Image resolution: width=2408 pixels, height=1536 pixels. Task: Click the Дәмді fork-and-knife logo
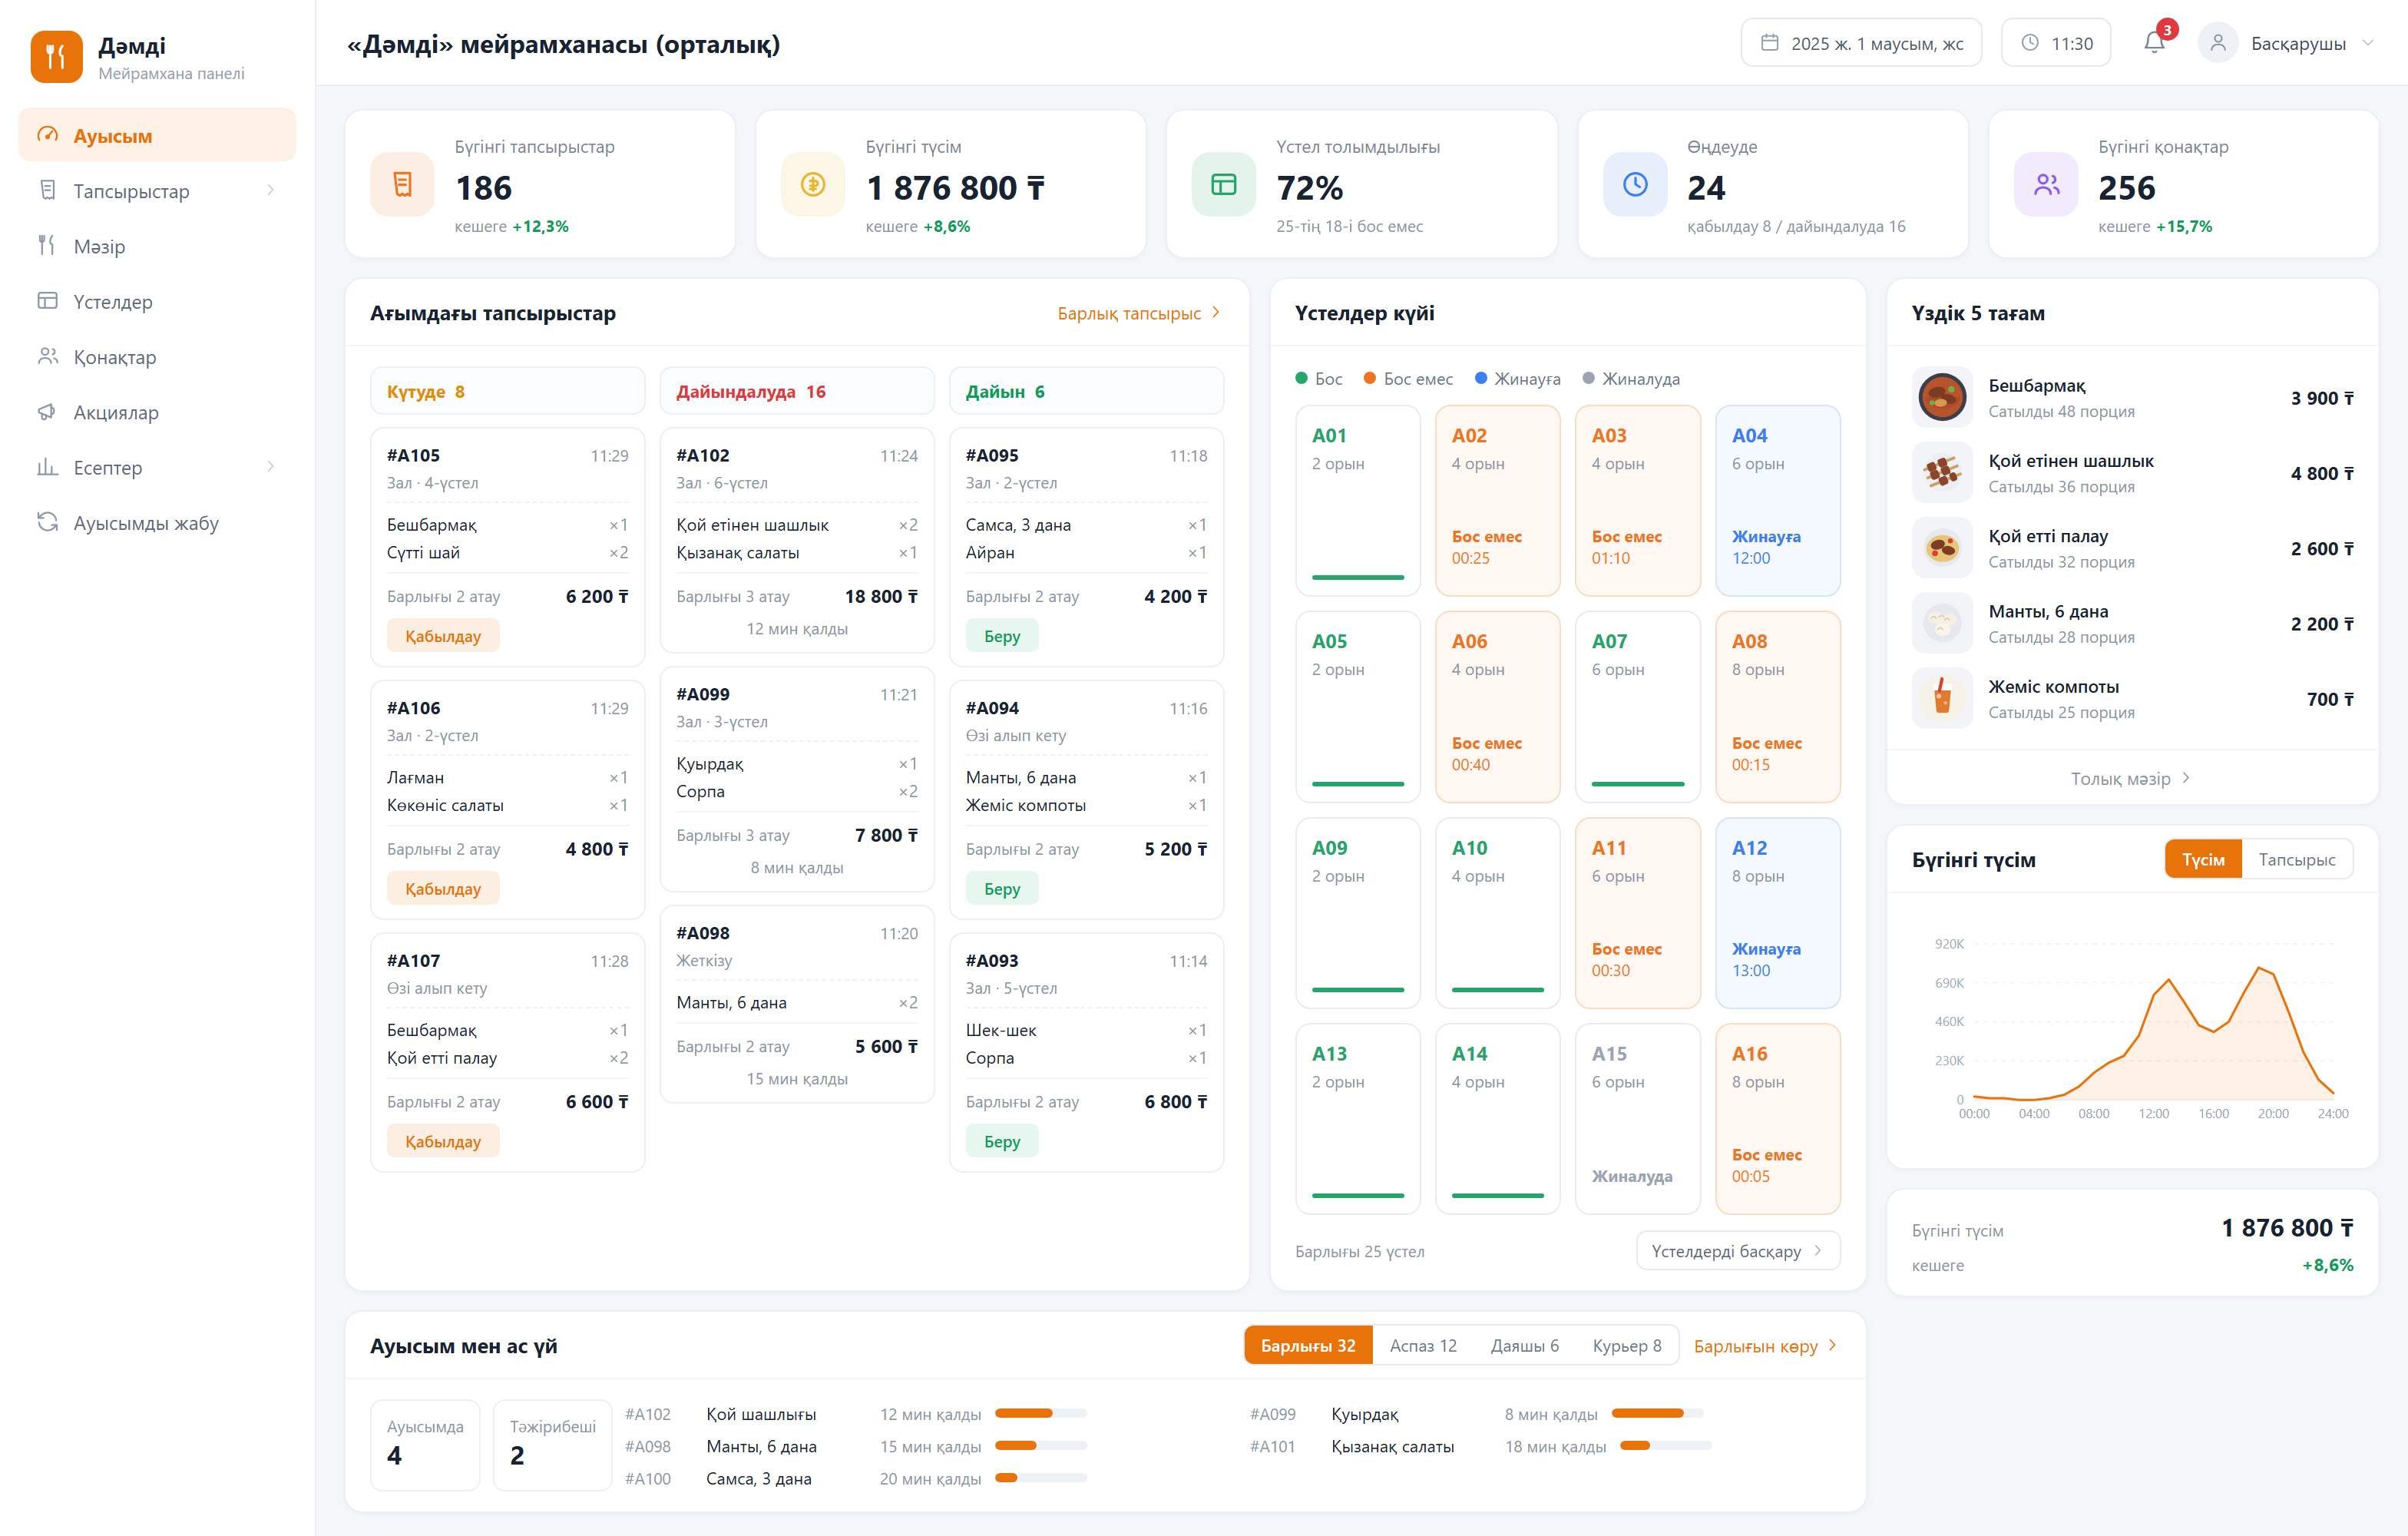pyautogui.click(x=56, y=56)
